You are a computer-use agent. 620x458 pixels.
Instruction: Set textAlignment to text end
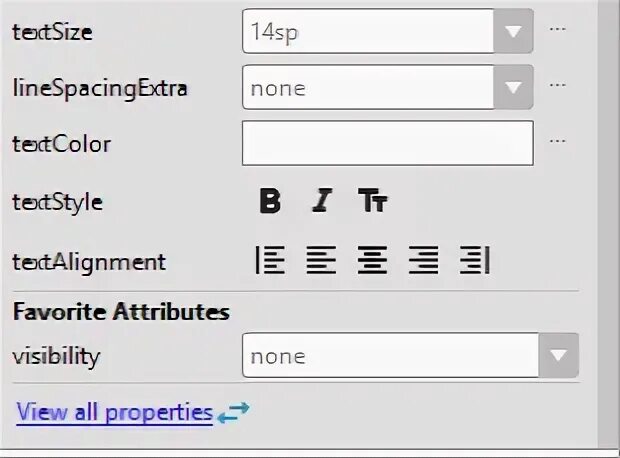[x=424, y=261]
